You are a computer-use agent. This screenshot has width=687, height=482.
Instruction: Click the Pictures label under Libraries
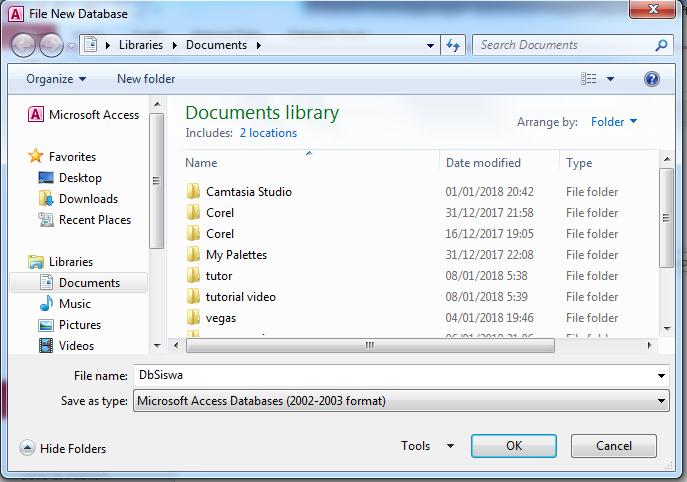(x=80, y=325)
